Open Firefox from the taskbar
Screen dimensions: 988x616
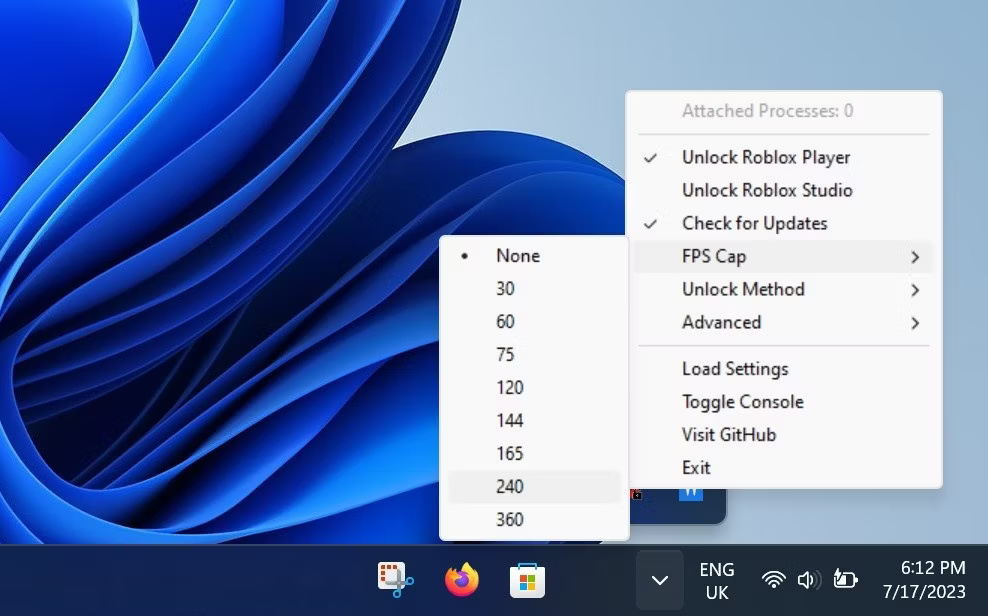461,578
